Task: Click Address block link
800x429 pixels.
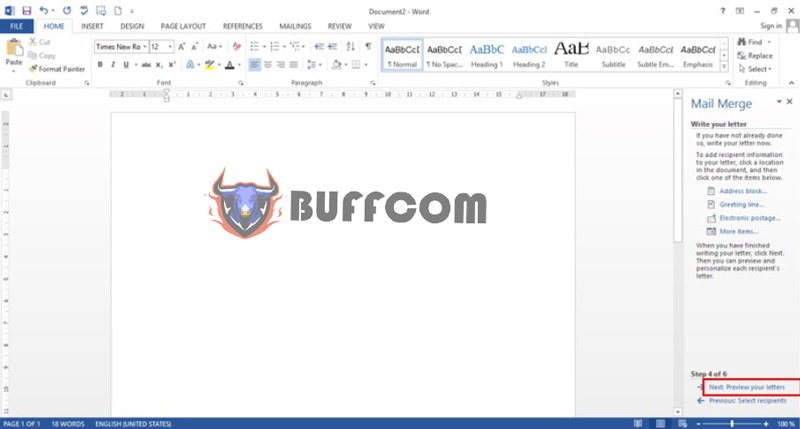Action: pos(743,191)
